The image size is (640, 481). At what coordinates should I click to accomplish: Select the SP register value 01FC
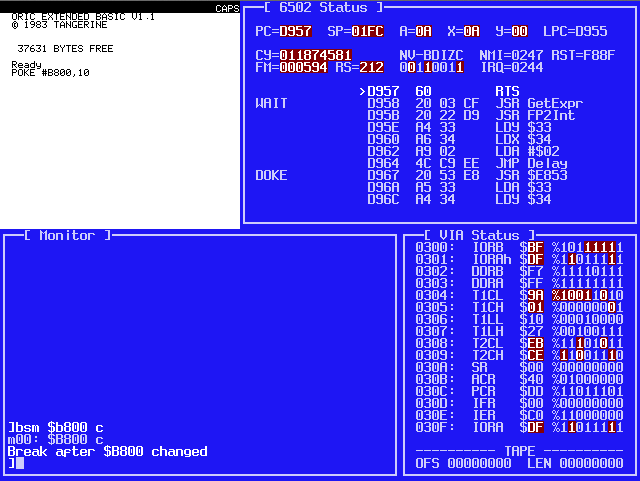click(x=367, y=31)
